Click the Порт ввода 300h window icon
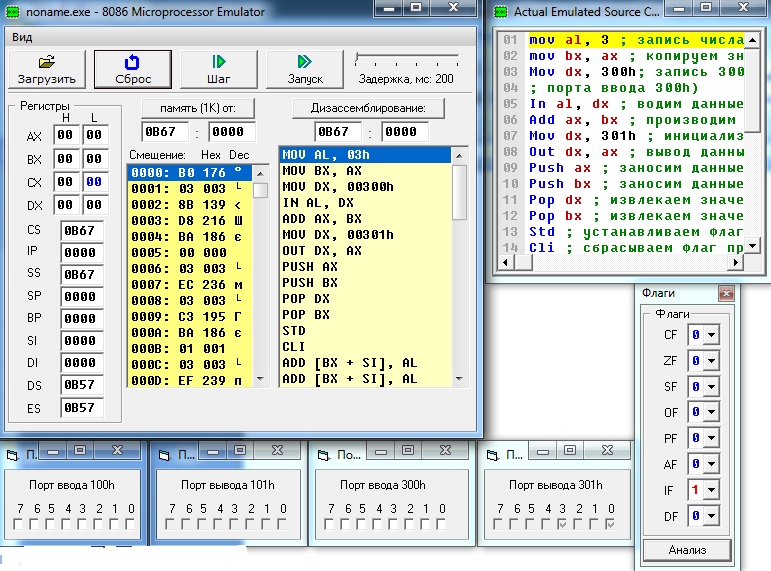Image resolution: width=771 pixels, height=571 pixels. tap(323, 455)
